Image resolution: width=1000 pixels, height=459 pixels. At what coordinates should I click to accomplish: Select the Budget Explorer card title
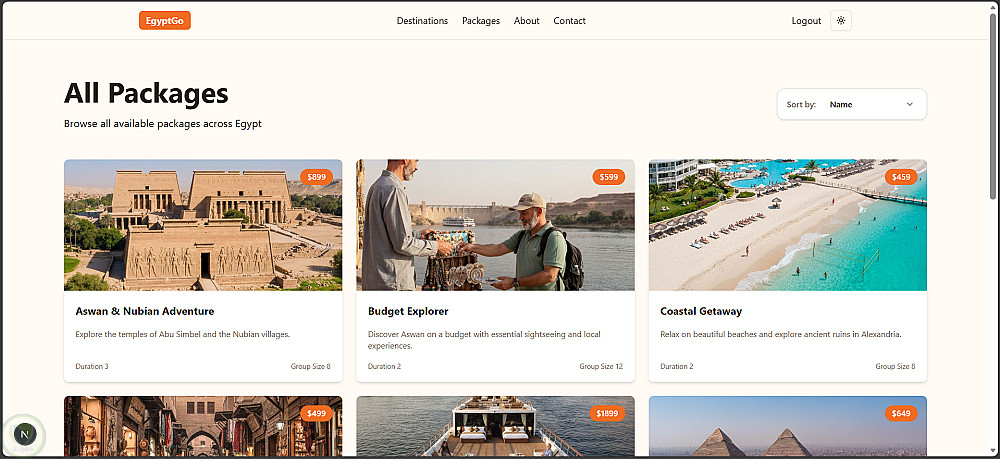tap(408, 311)
